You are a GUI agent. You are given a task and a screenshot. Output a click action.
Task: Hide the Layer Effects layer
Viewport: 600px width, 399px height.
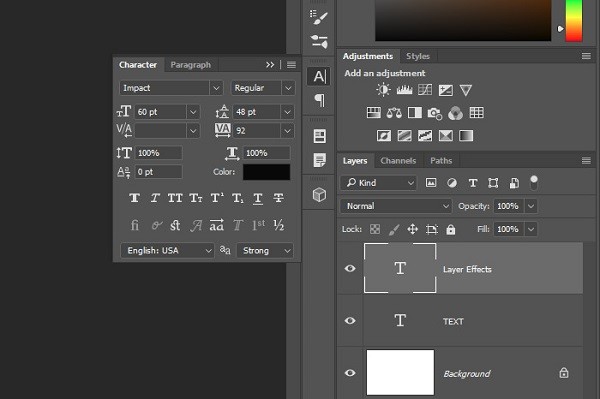pyautogui.click(x=350, y=269)
